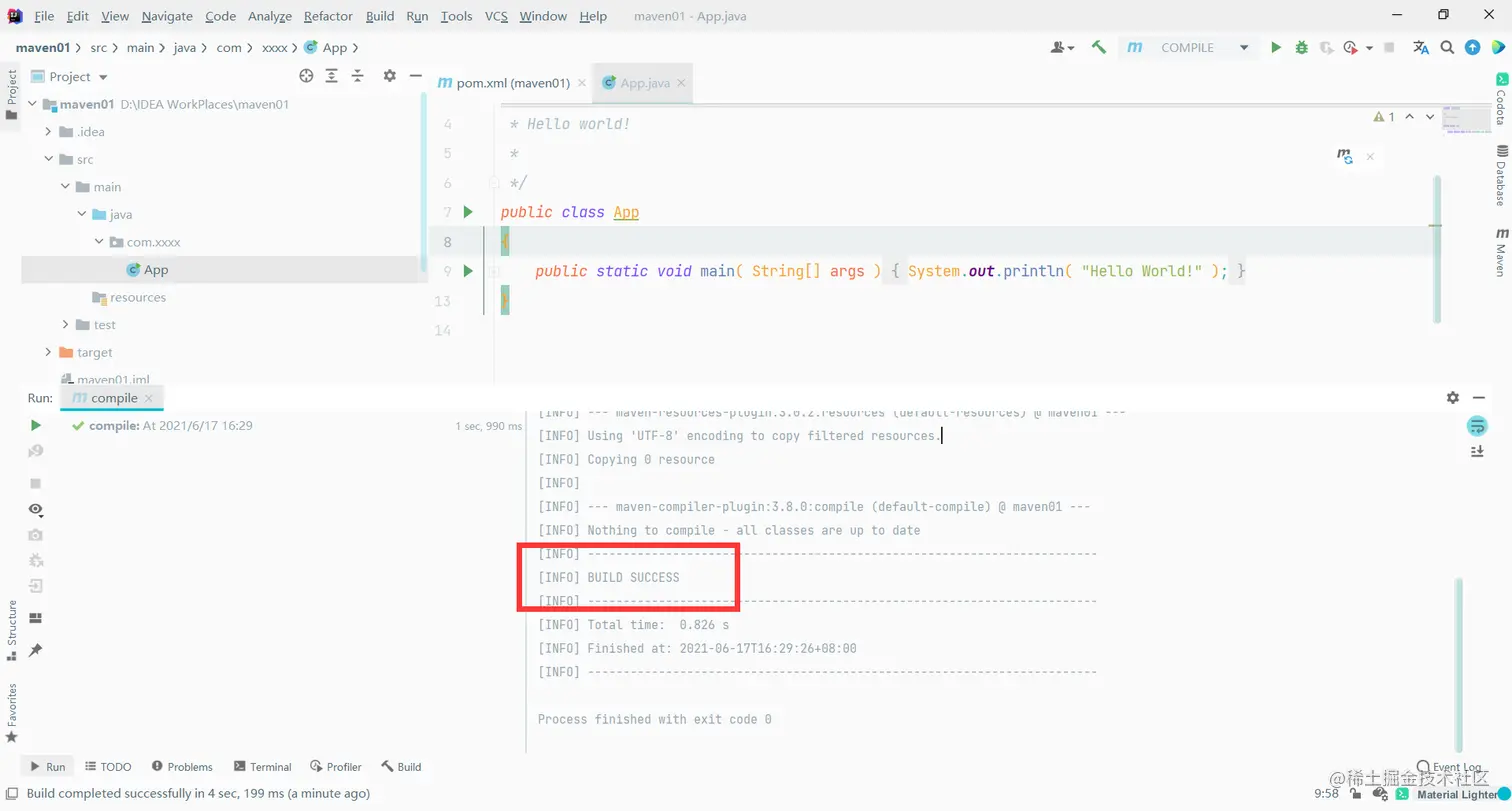Screen dimensions: 1512x811
Task: Expand the test folder
Action: (66, 325)
